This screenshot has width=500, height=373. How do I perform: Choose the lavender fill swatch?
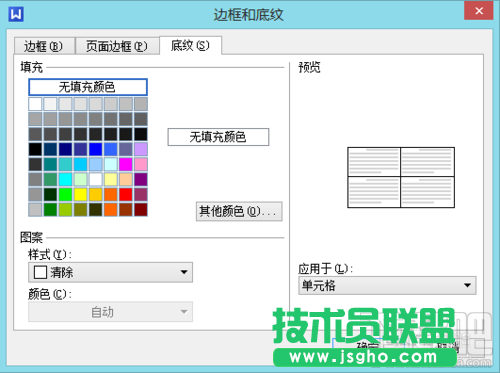(x=141, y=149)
